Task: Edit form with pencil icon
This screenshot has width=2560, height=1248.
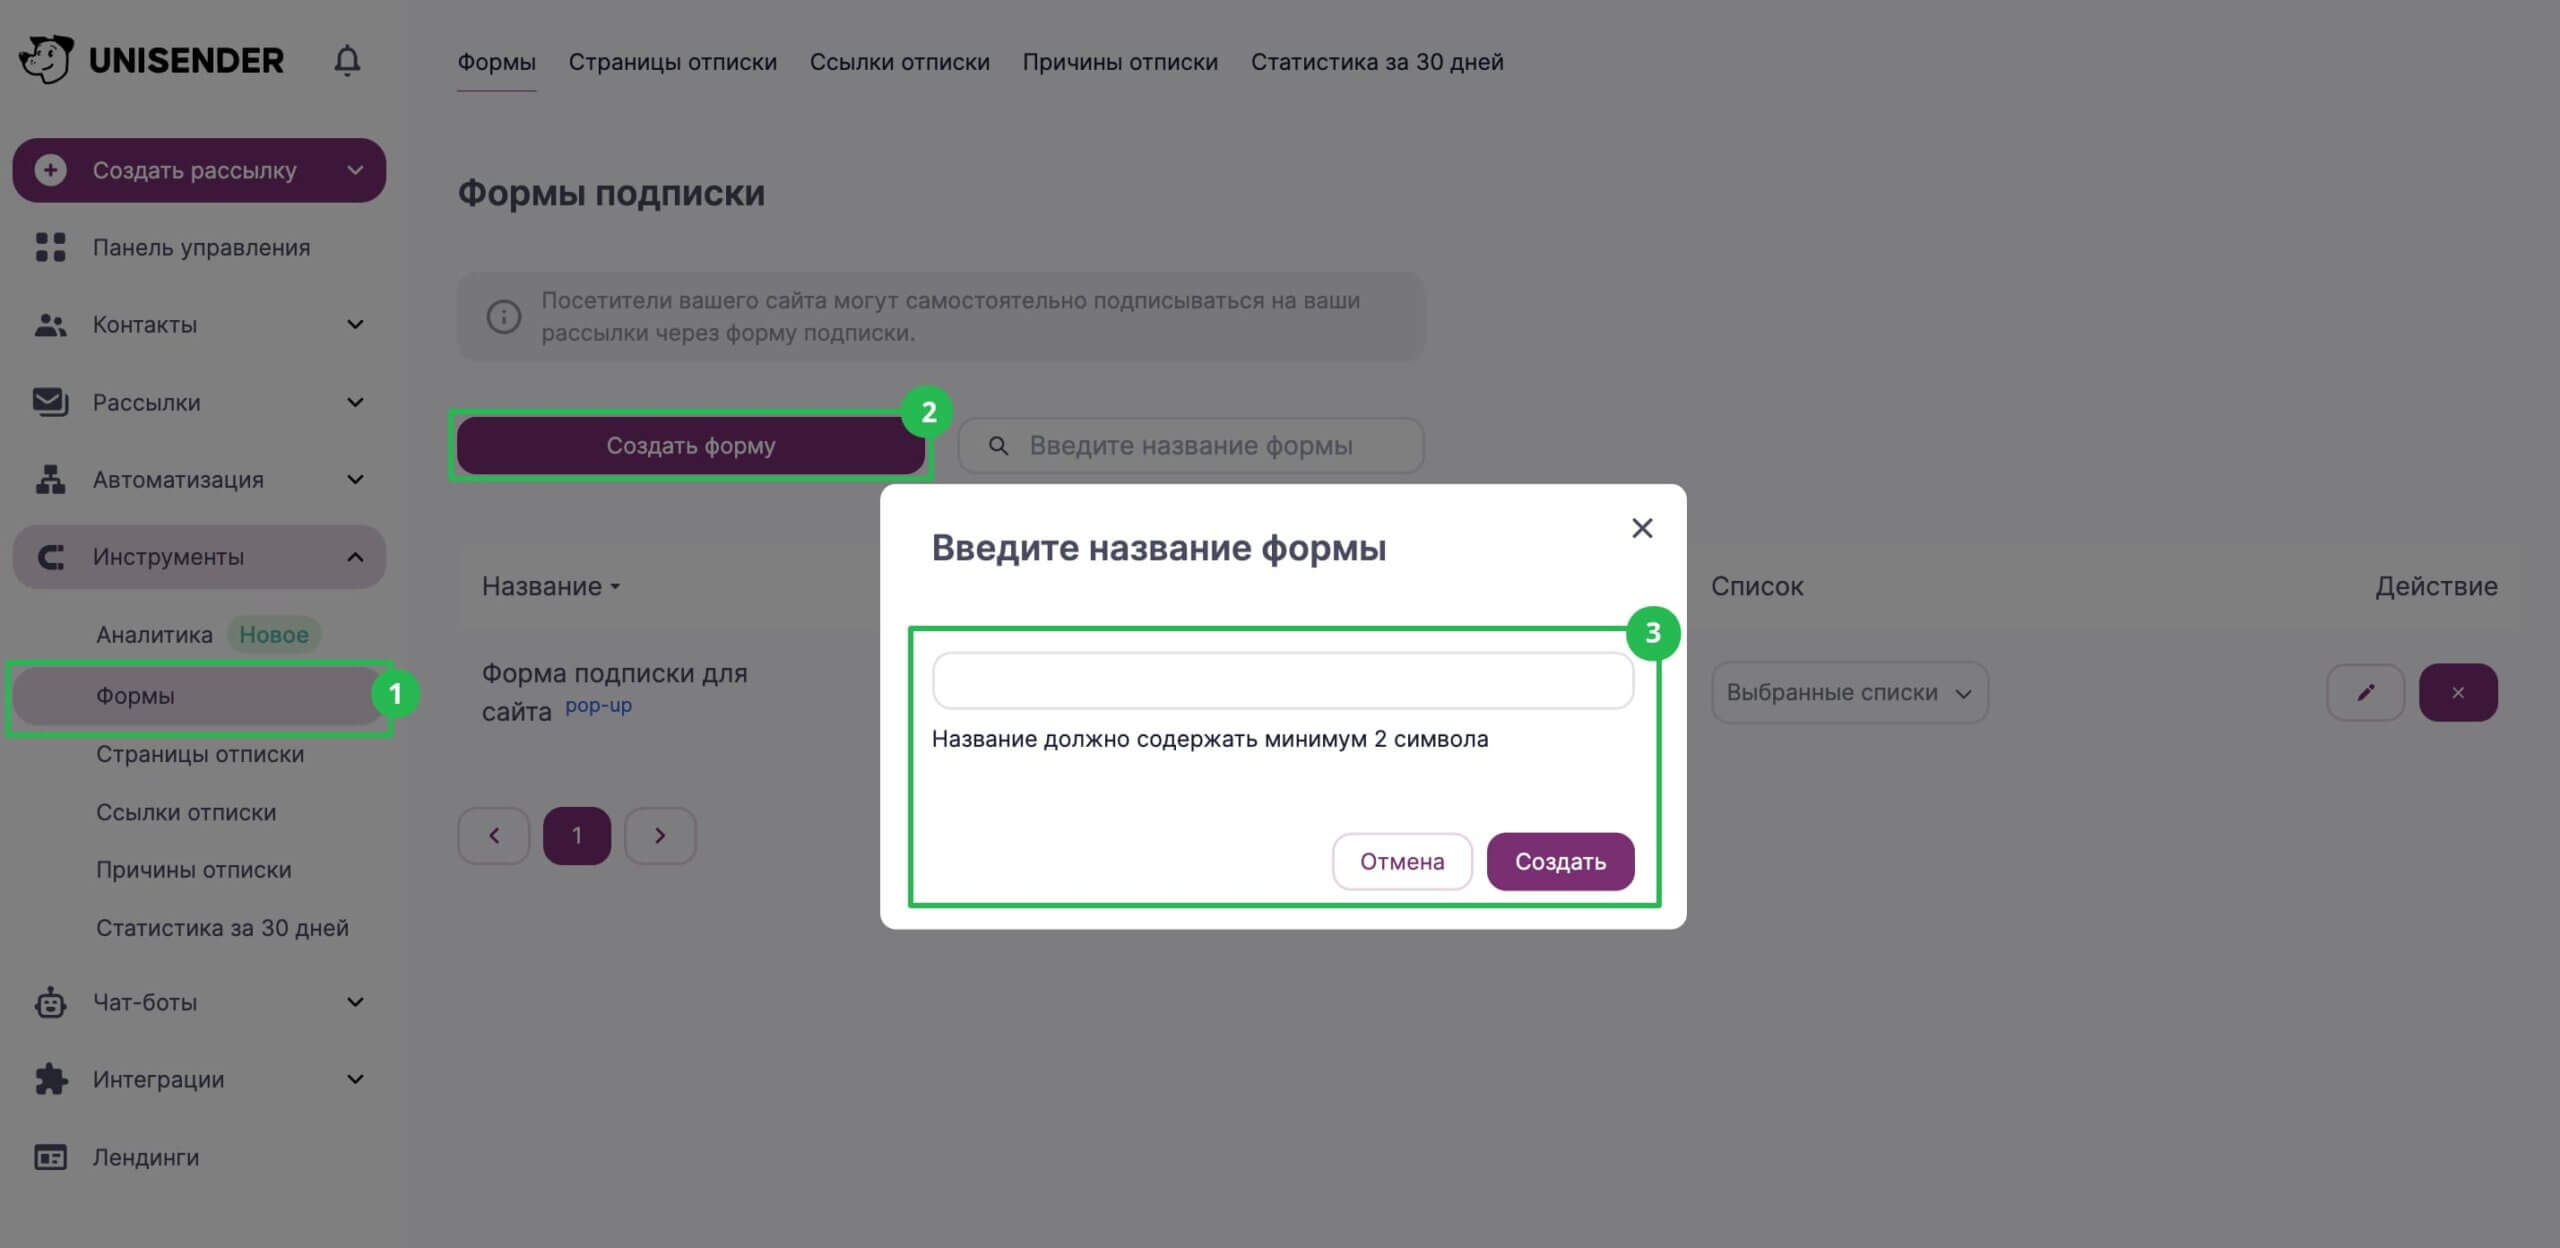Action: [x=2366, y=692]
